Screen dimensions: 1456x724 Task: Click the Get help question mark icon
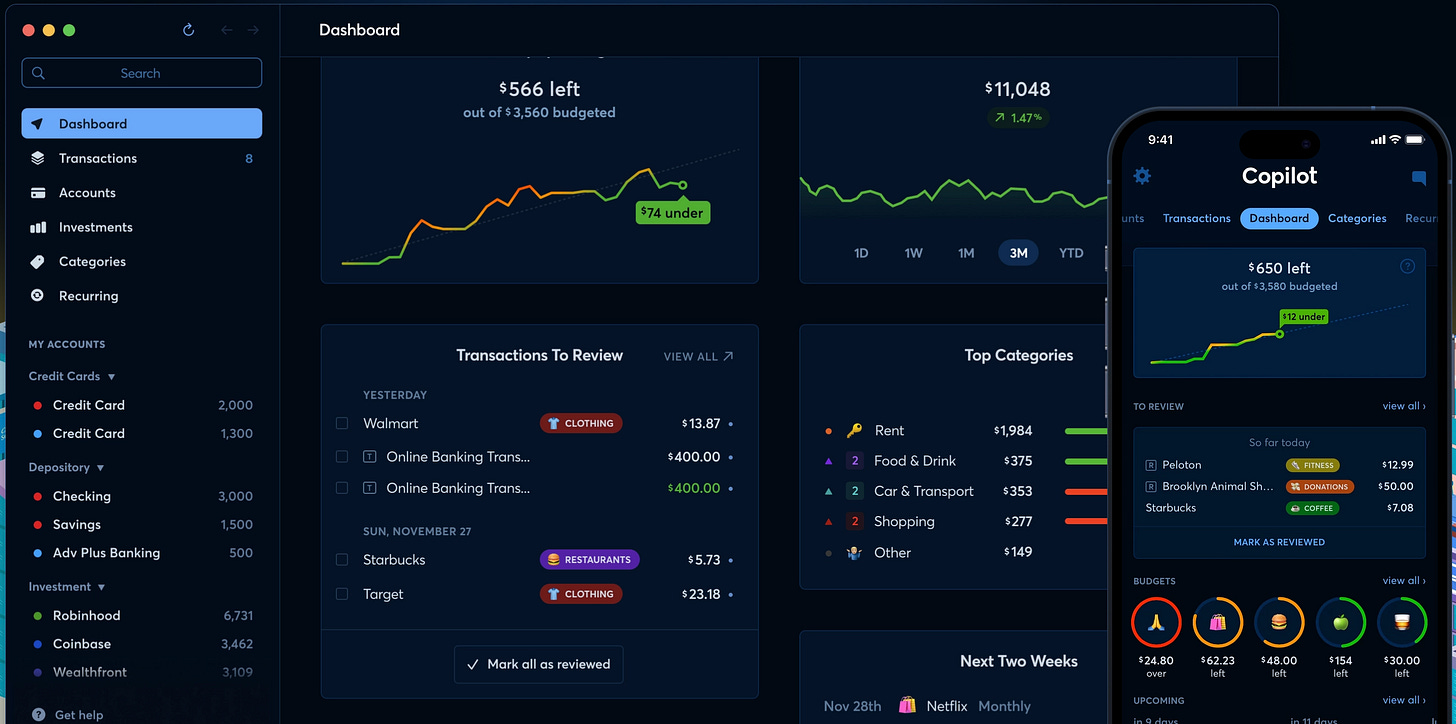[38, 715]
